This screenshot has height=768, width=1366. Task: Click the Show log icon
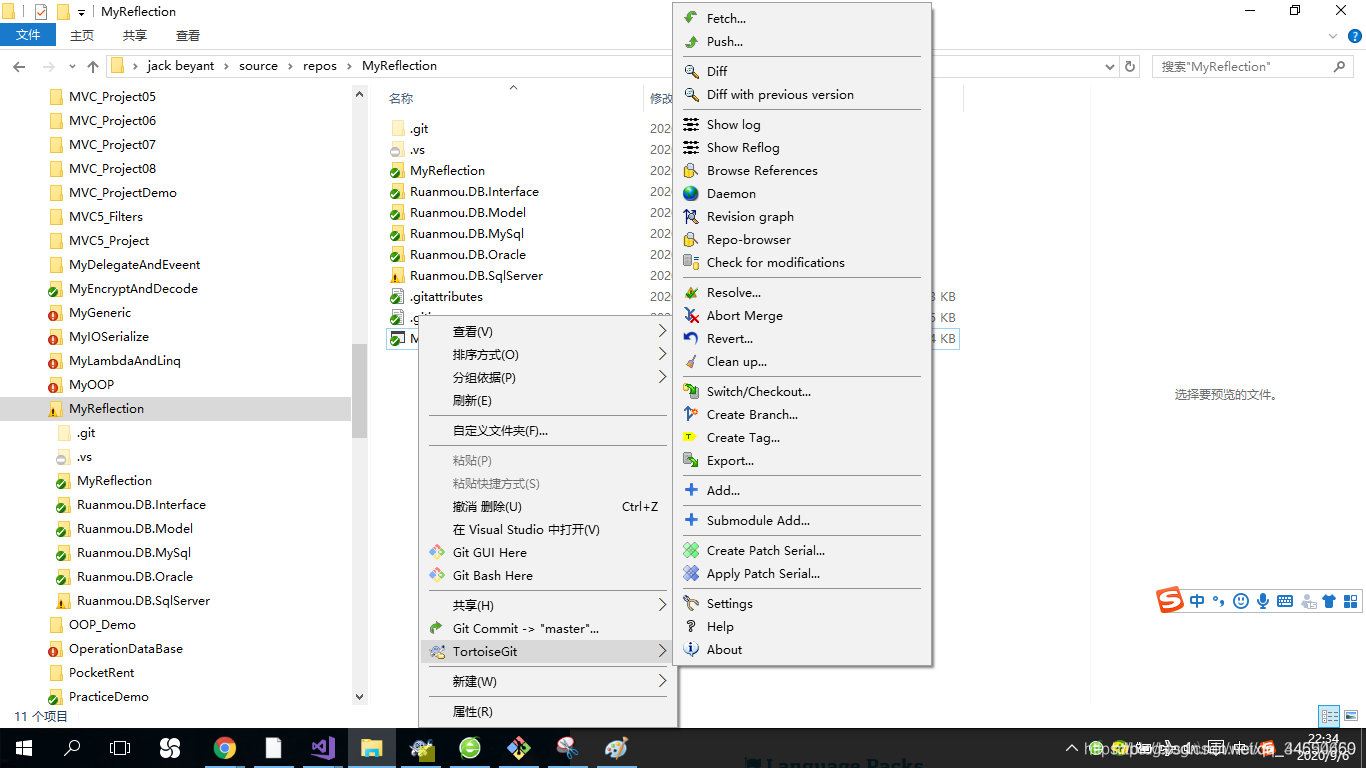(691, 124)
